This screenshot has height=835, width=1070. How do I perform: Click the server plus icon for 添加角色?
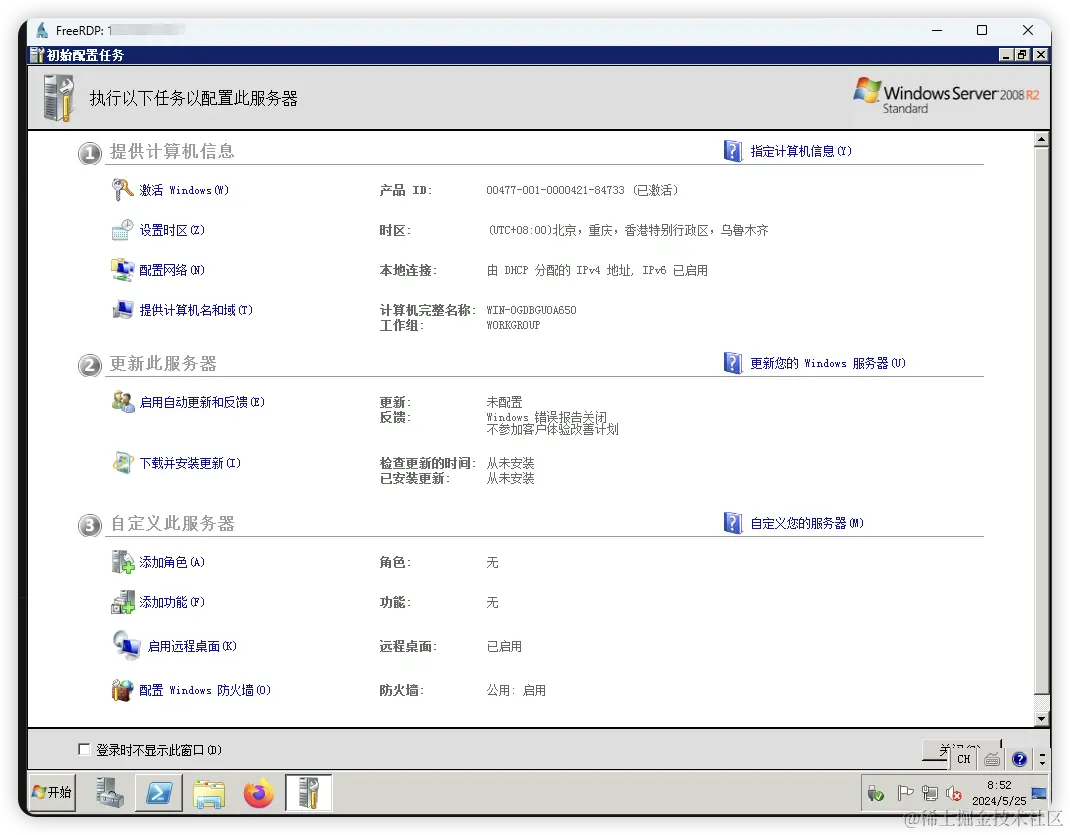click(x=123, y=562)
